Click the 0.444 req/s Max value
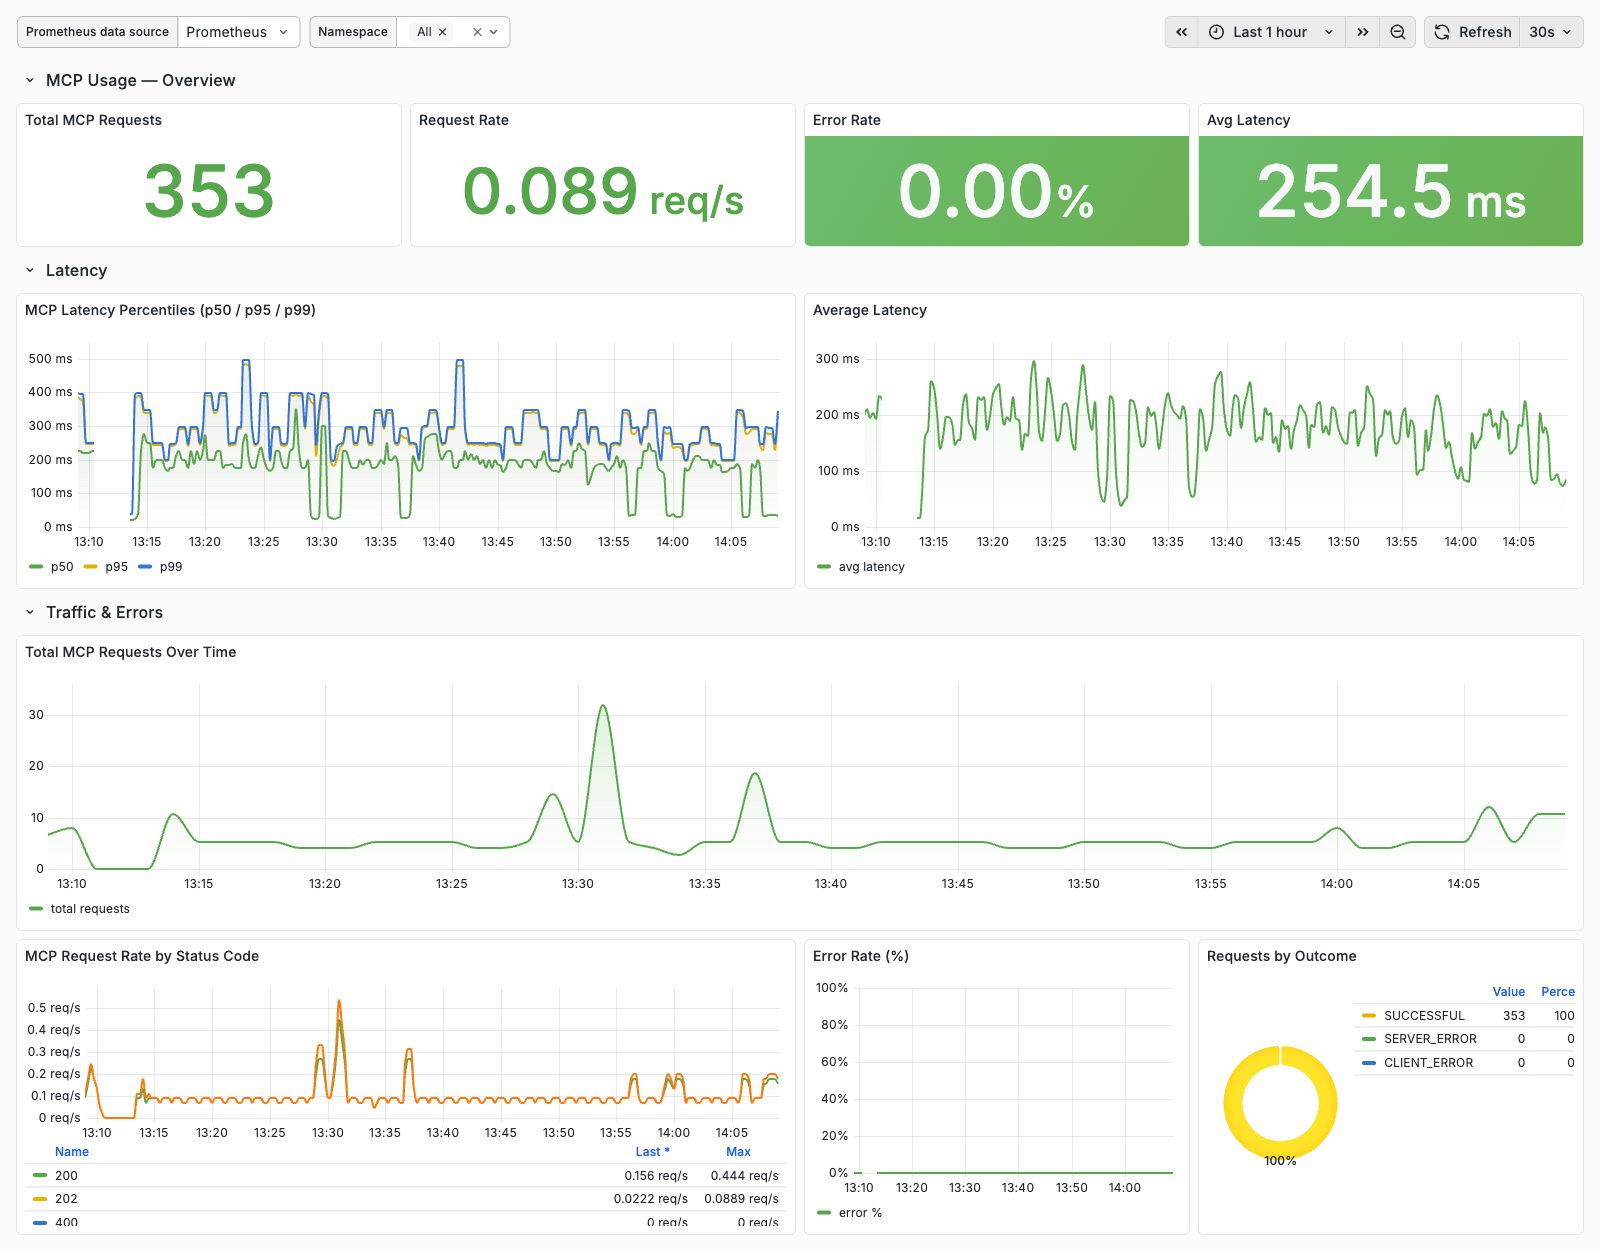Viewport: 1600px width, 1251px height. [x=744, y=1176]
